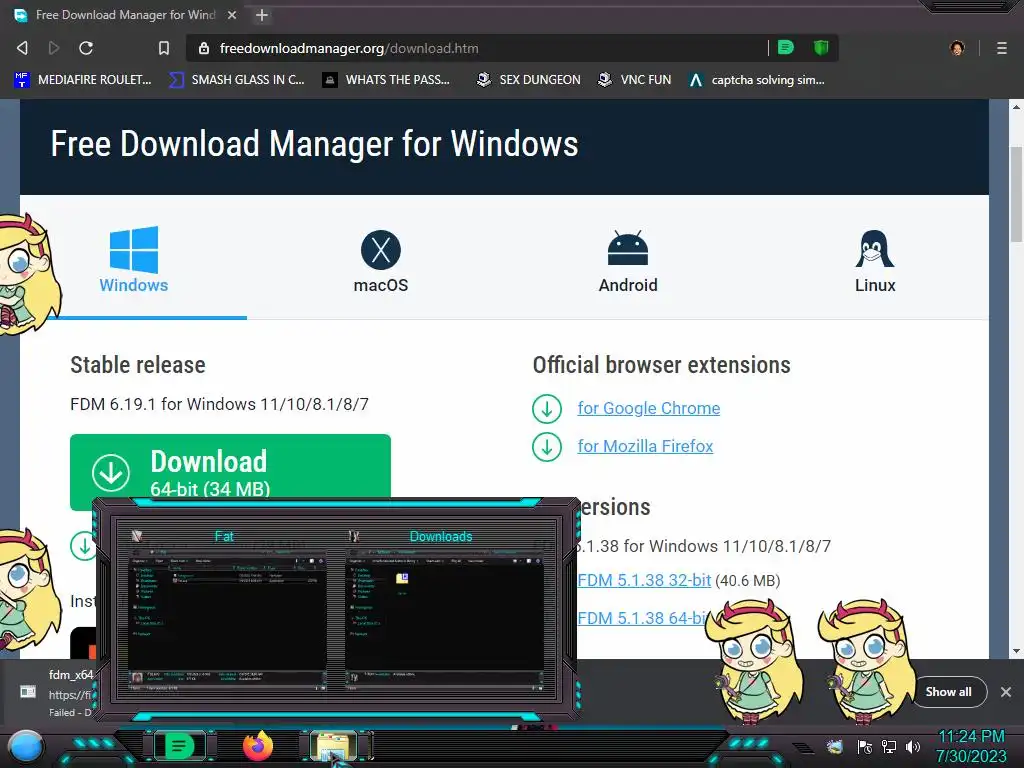The width and height of the screenshot is (1024, 768).
Task: Click the scrollbar down arrow
Action: (1016, 651)
